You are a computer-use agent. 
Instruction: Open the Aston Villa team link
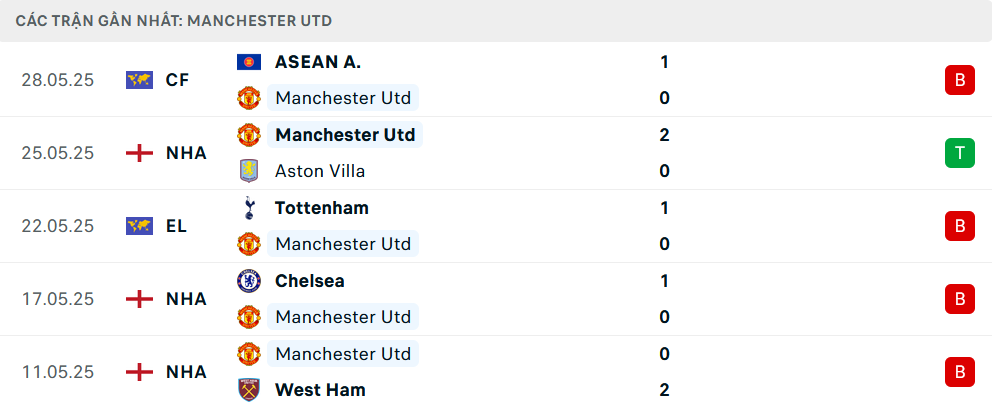click(x=320, y=171)
